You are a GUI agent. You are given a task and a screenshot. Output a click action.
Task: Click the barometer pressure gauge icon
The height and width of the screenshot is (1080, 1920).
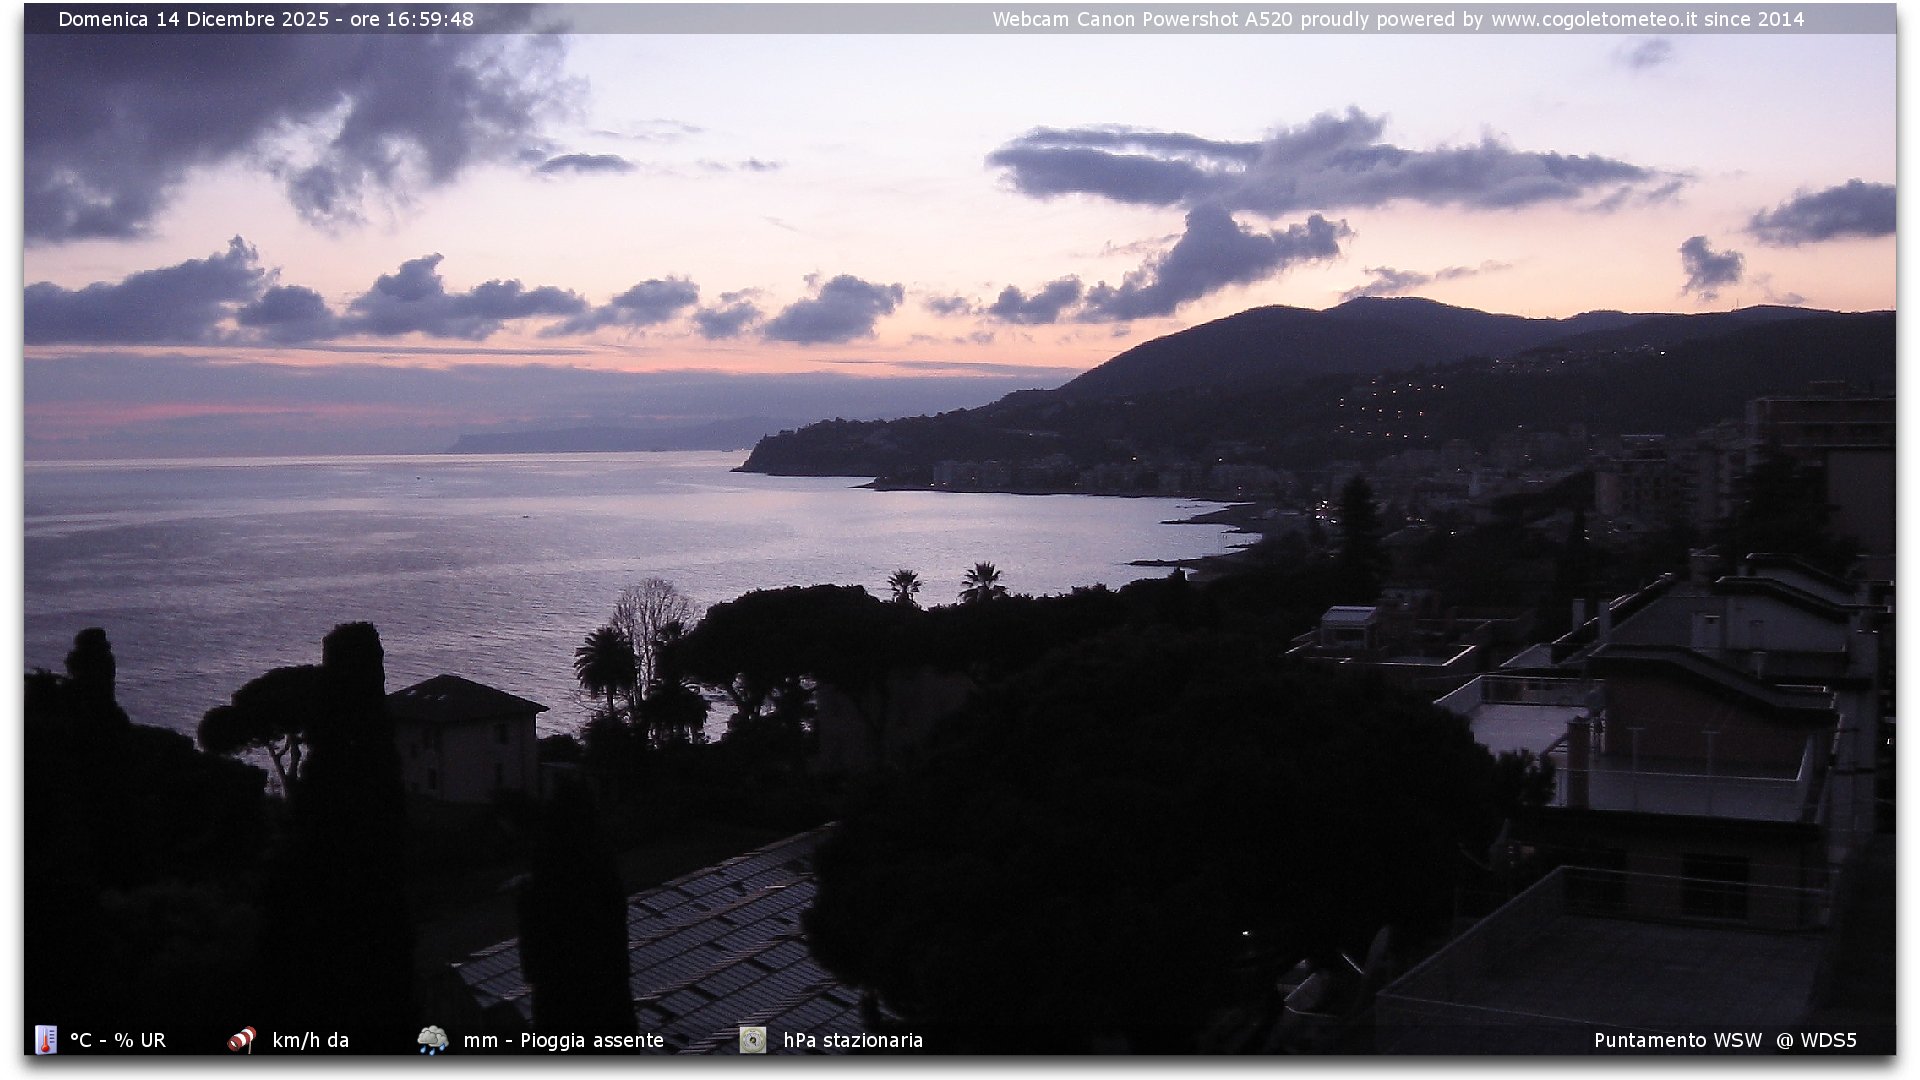[752, 1040]
